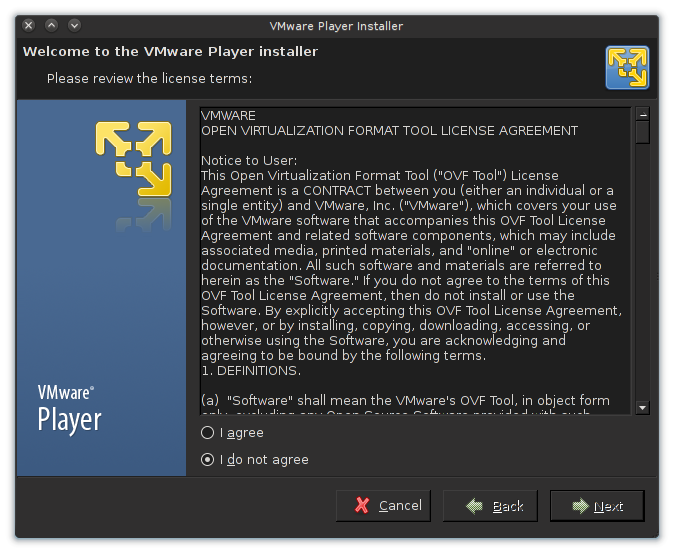Viewport: 674px width, 553px height.
Task: Click the Cancel button
Action: (x=383, y=506)
